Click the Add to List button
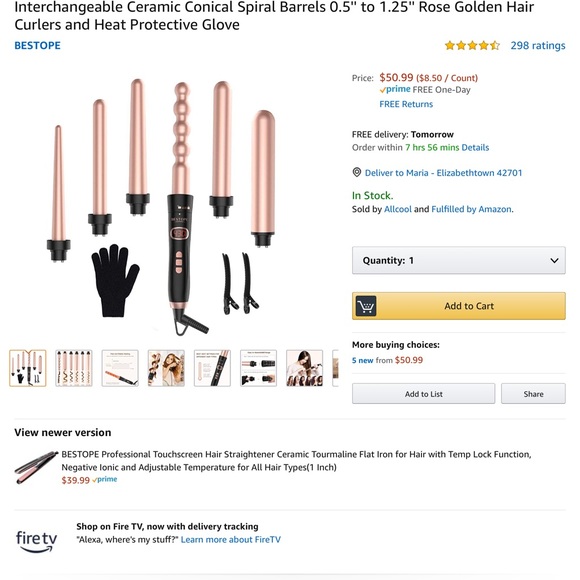580x580 pixels. (x=423, y=394)
